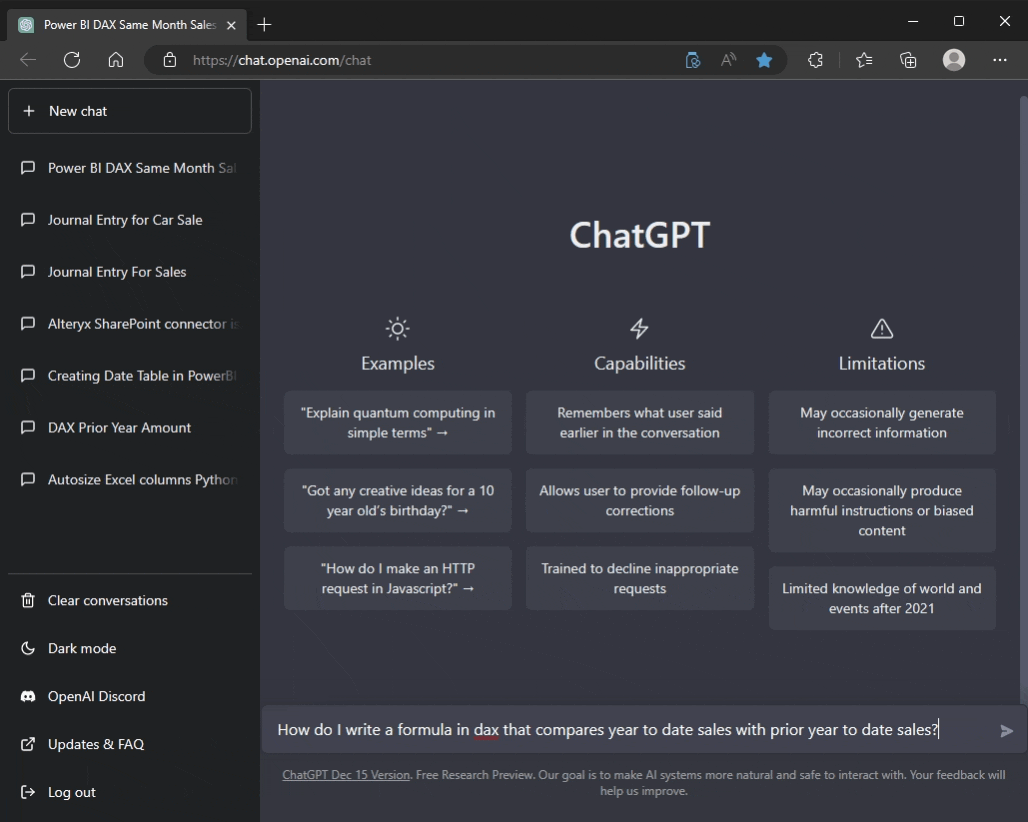Click the site lock icon for permissions
Image resolution: width=1028 pixels, height=822 pixels.
170,60
